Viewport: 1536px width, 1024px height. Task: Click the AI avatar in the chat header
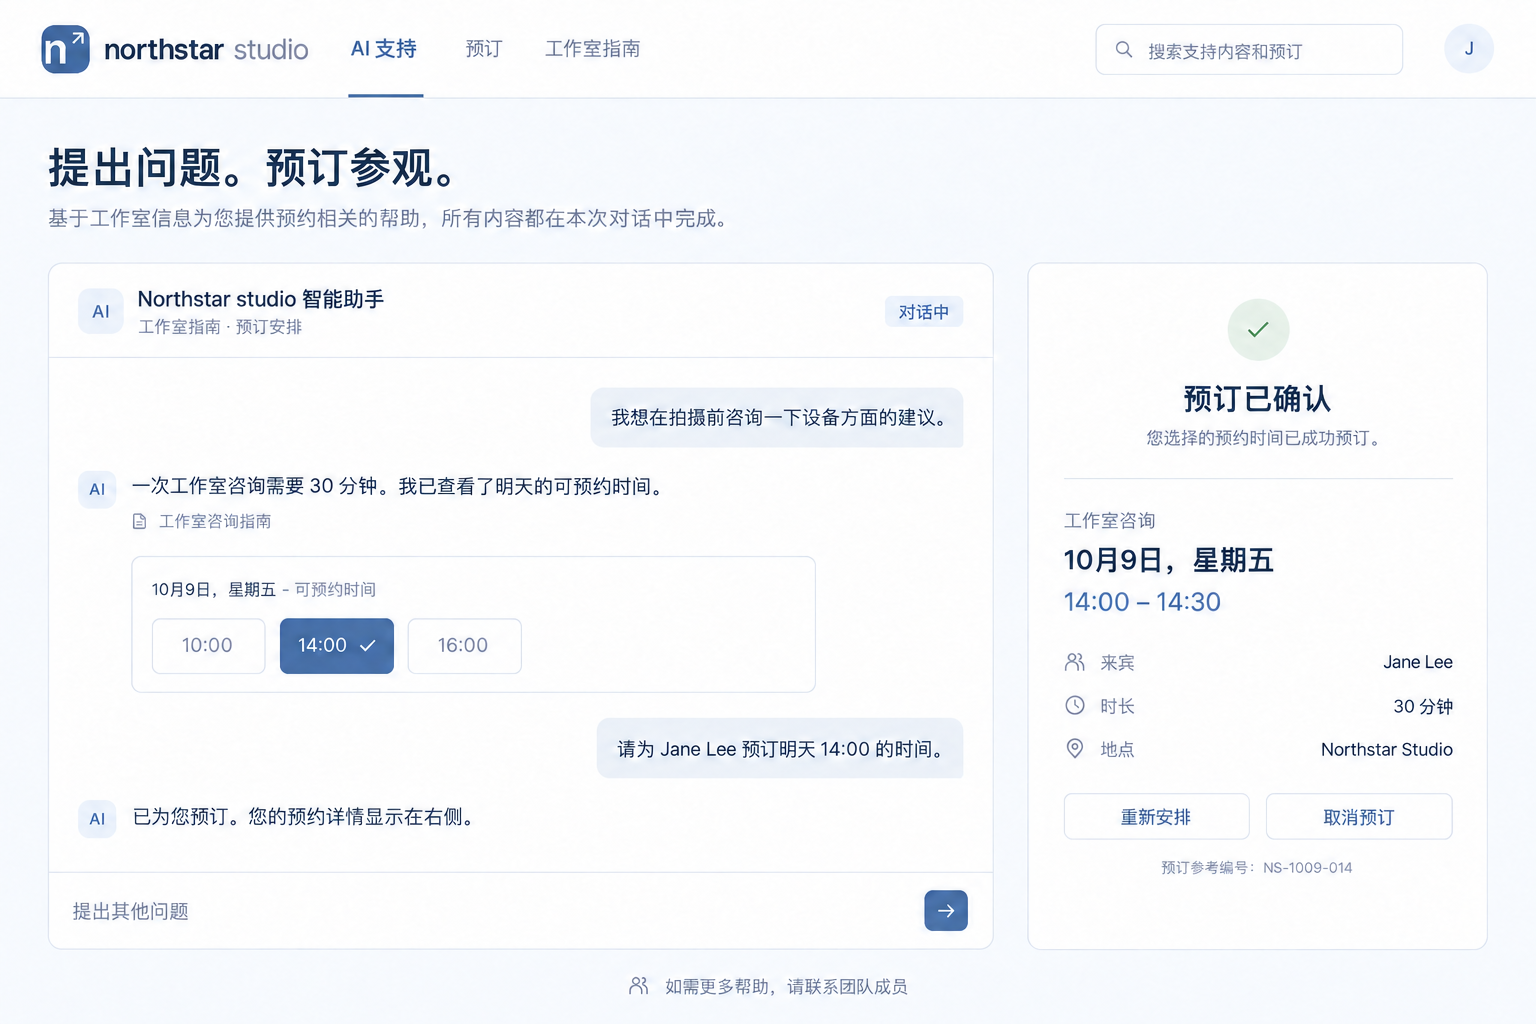tap(101, 311)
